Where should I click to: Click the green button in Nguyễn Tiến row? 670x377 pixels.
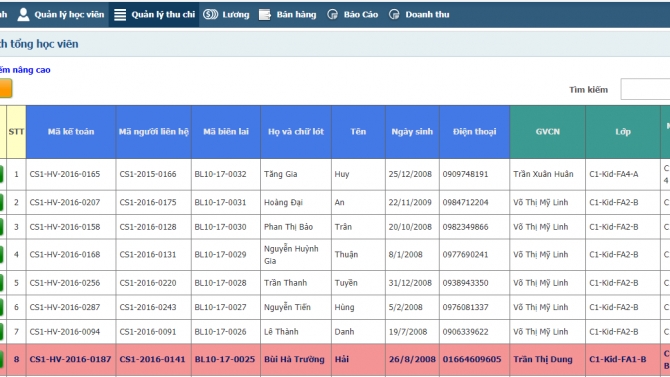(2, 307)
